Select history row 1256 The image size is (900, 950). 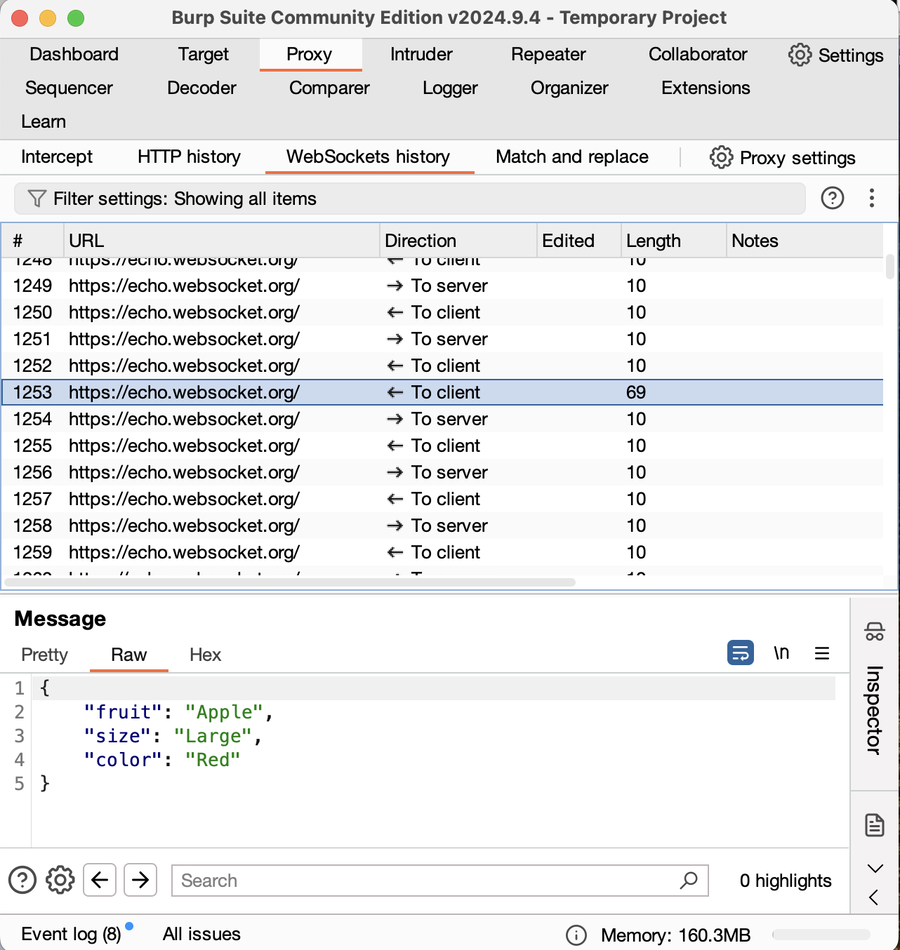point(442,472)
